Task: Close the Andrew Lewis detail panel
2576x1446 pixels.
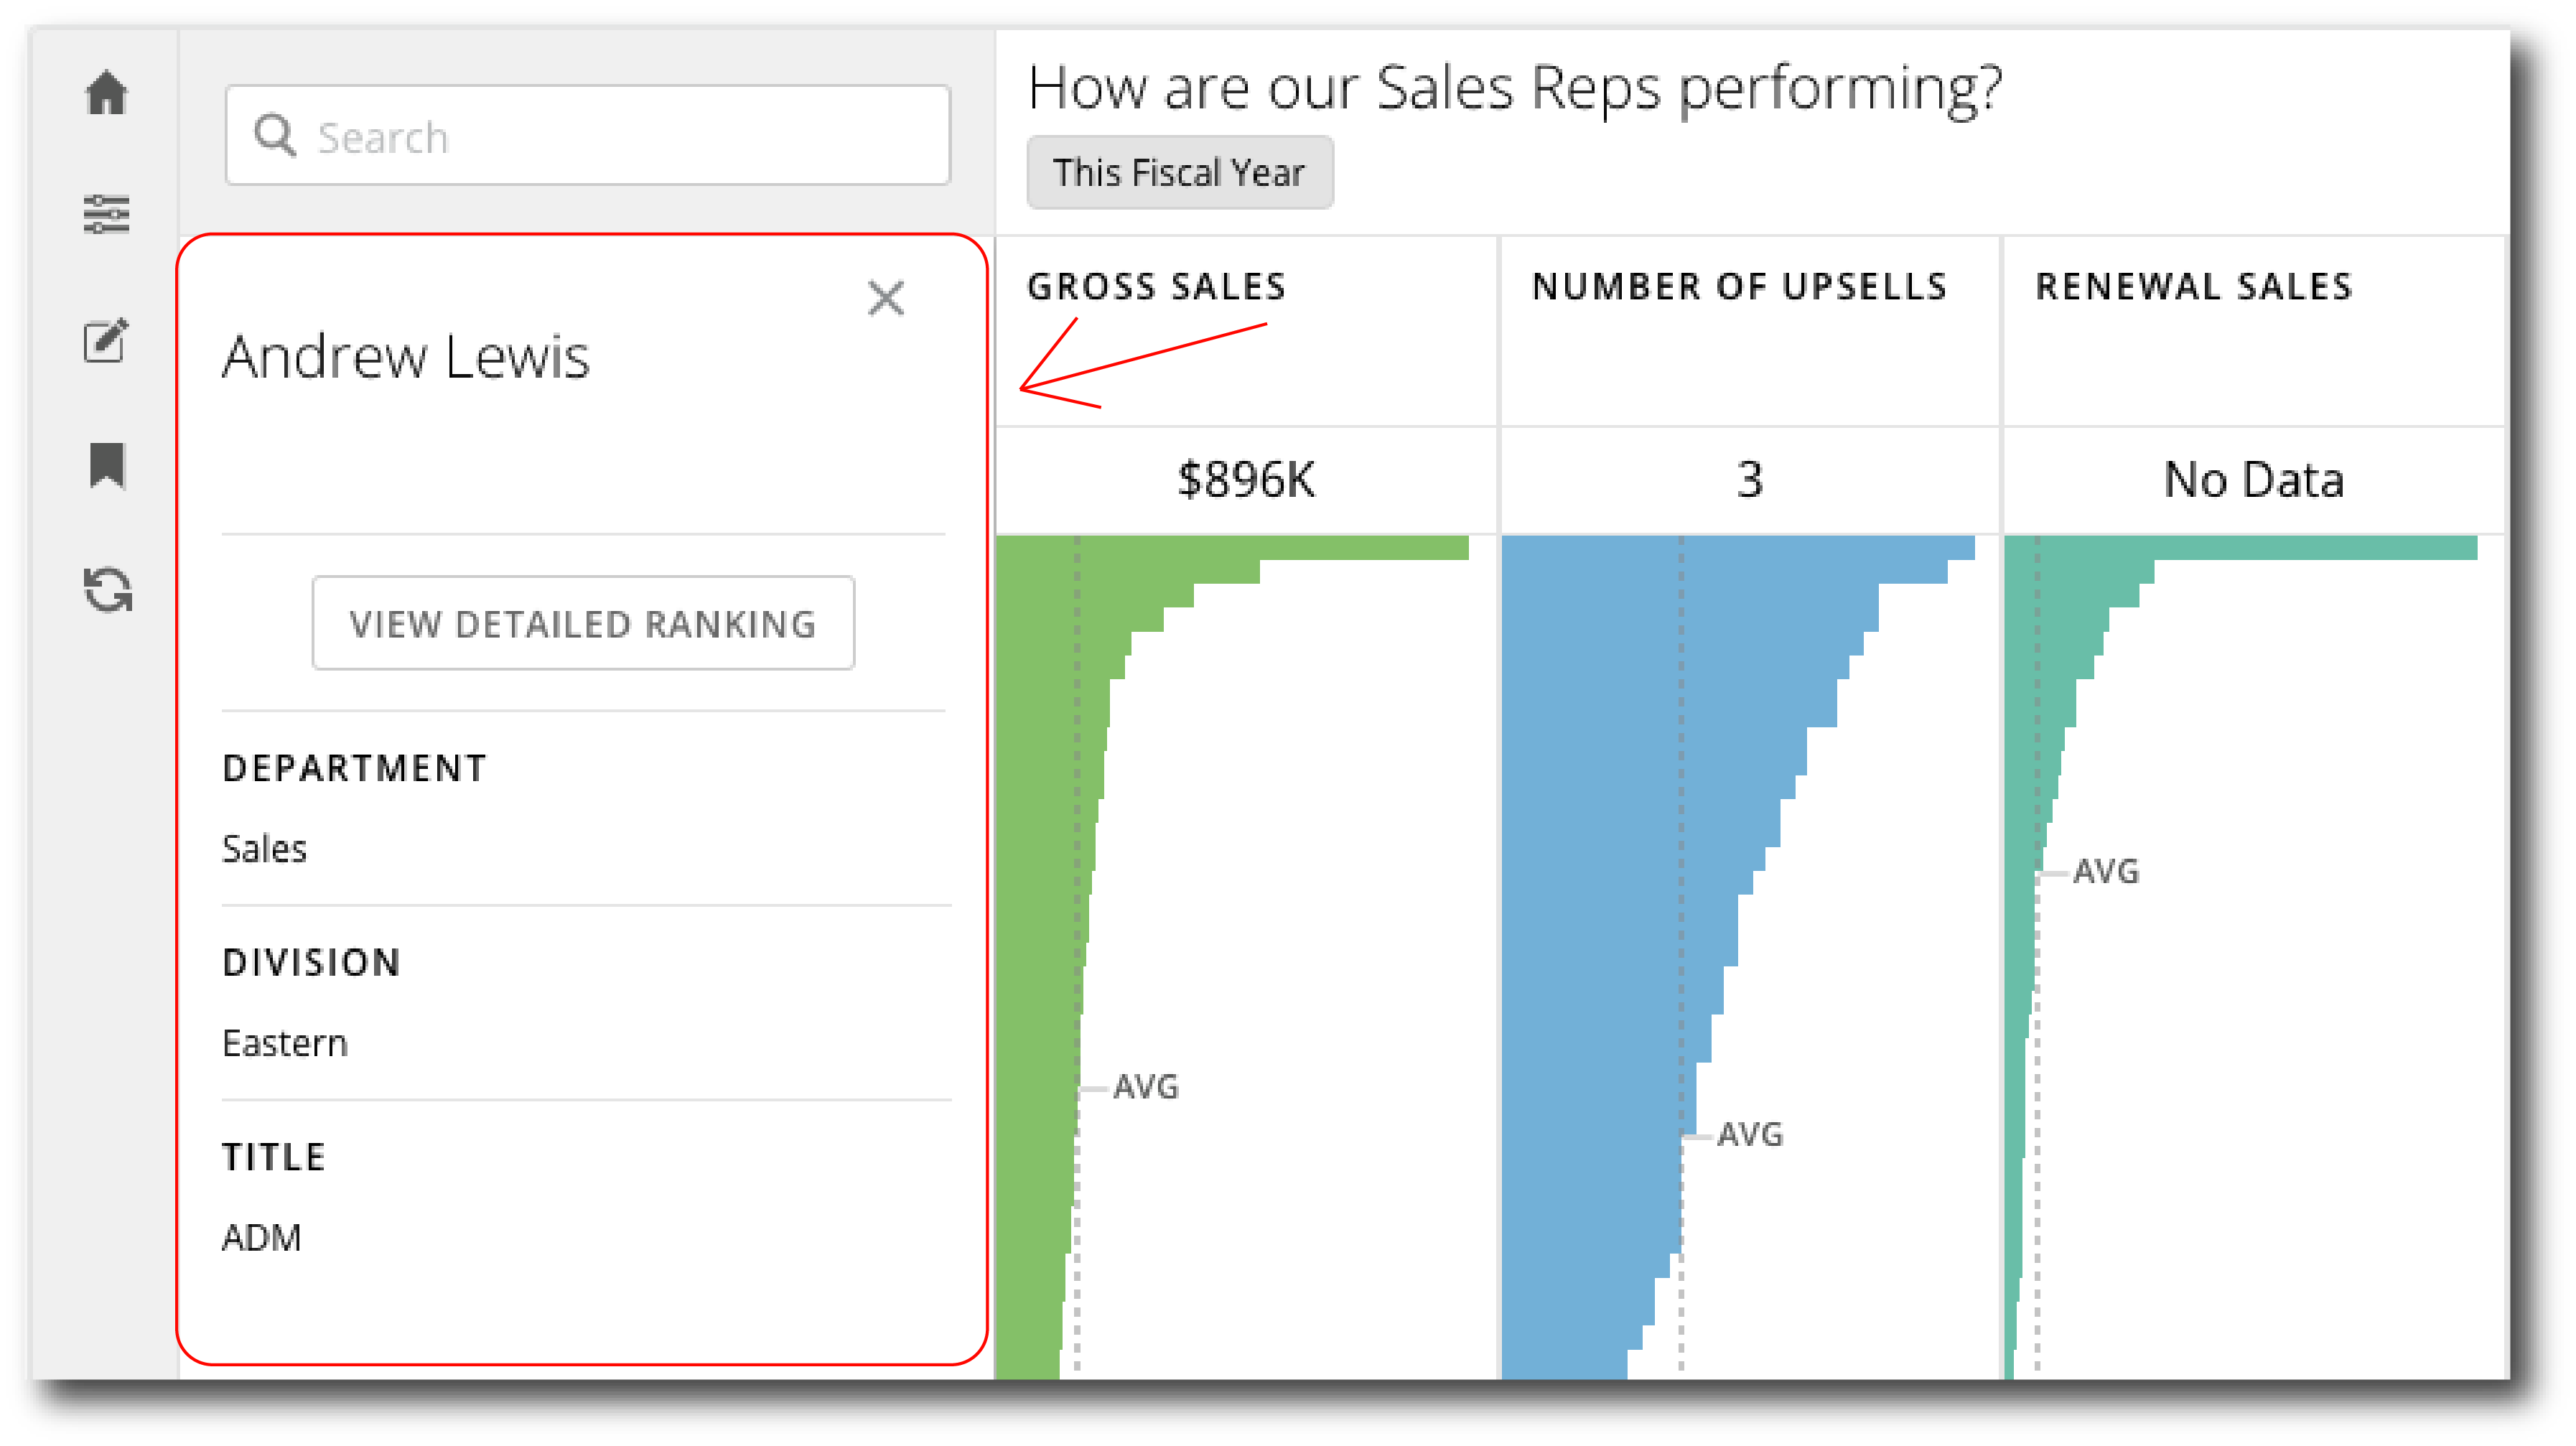Action: coord(886,298)
